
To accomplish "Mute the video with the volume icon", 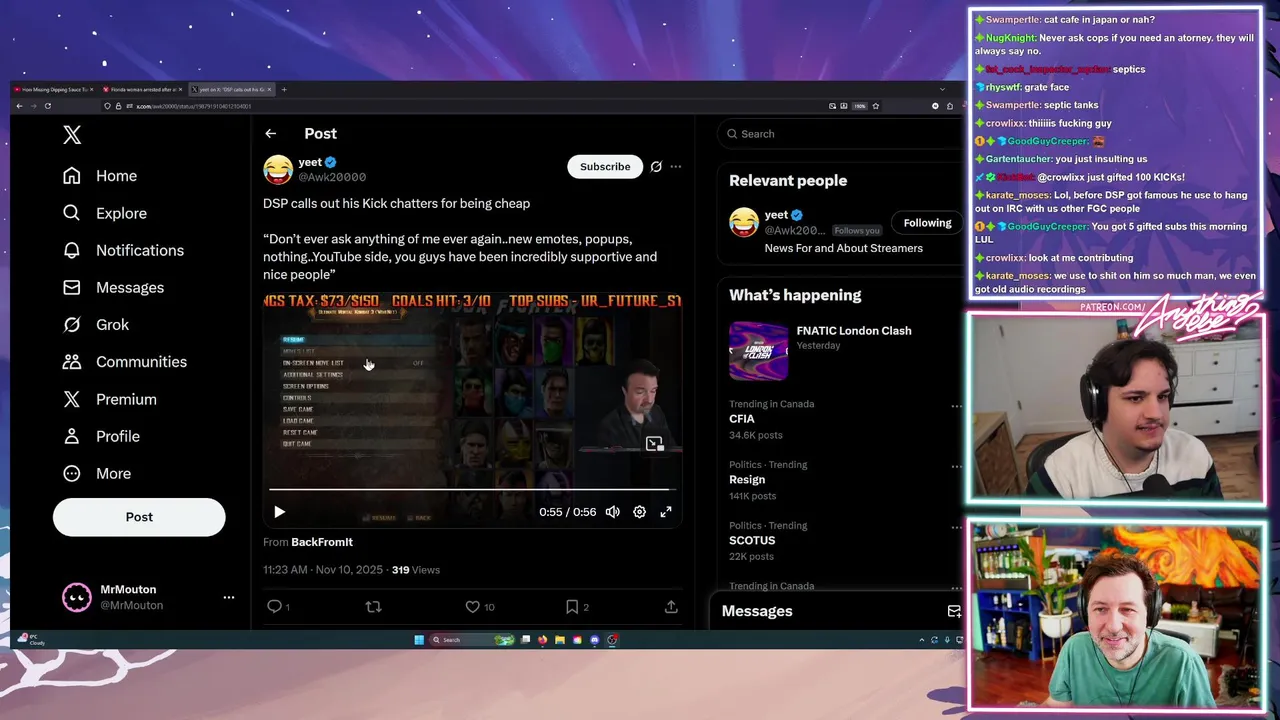I will click(x=613, y=512).
